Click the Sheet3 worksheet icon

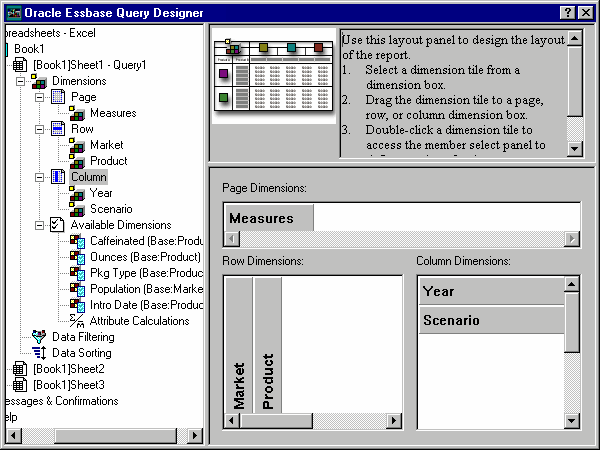tap(20, 385)
